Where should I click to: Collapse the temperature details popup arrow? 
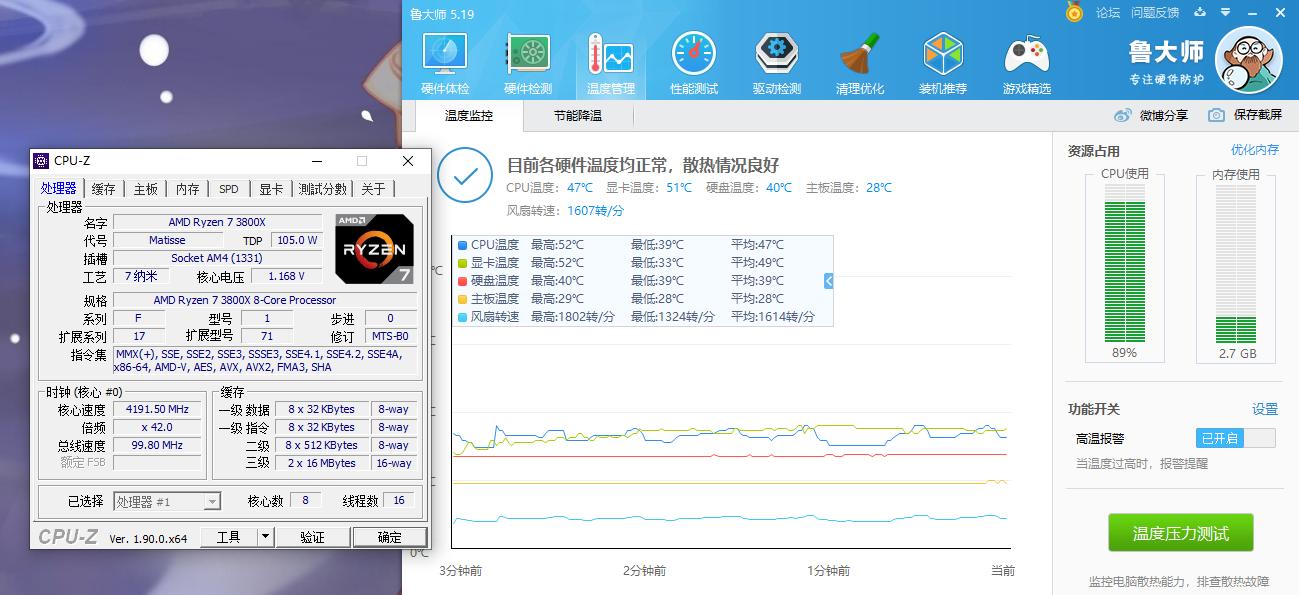pos(828,280)
